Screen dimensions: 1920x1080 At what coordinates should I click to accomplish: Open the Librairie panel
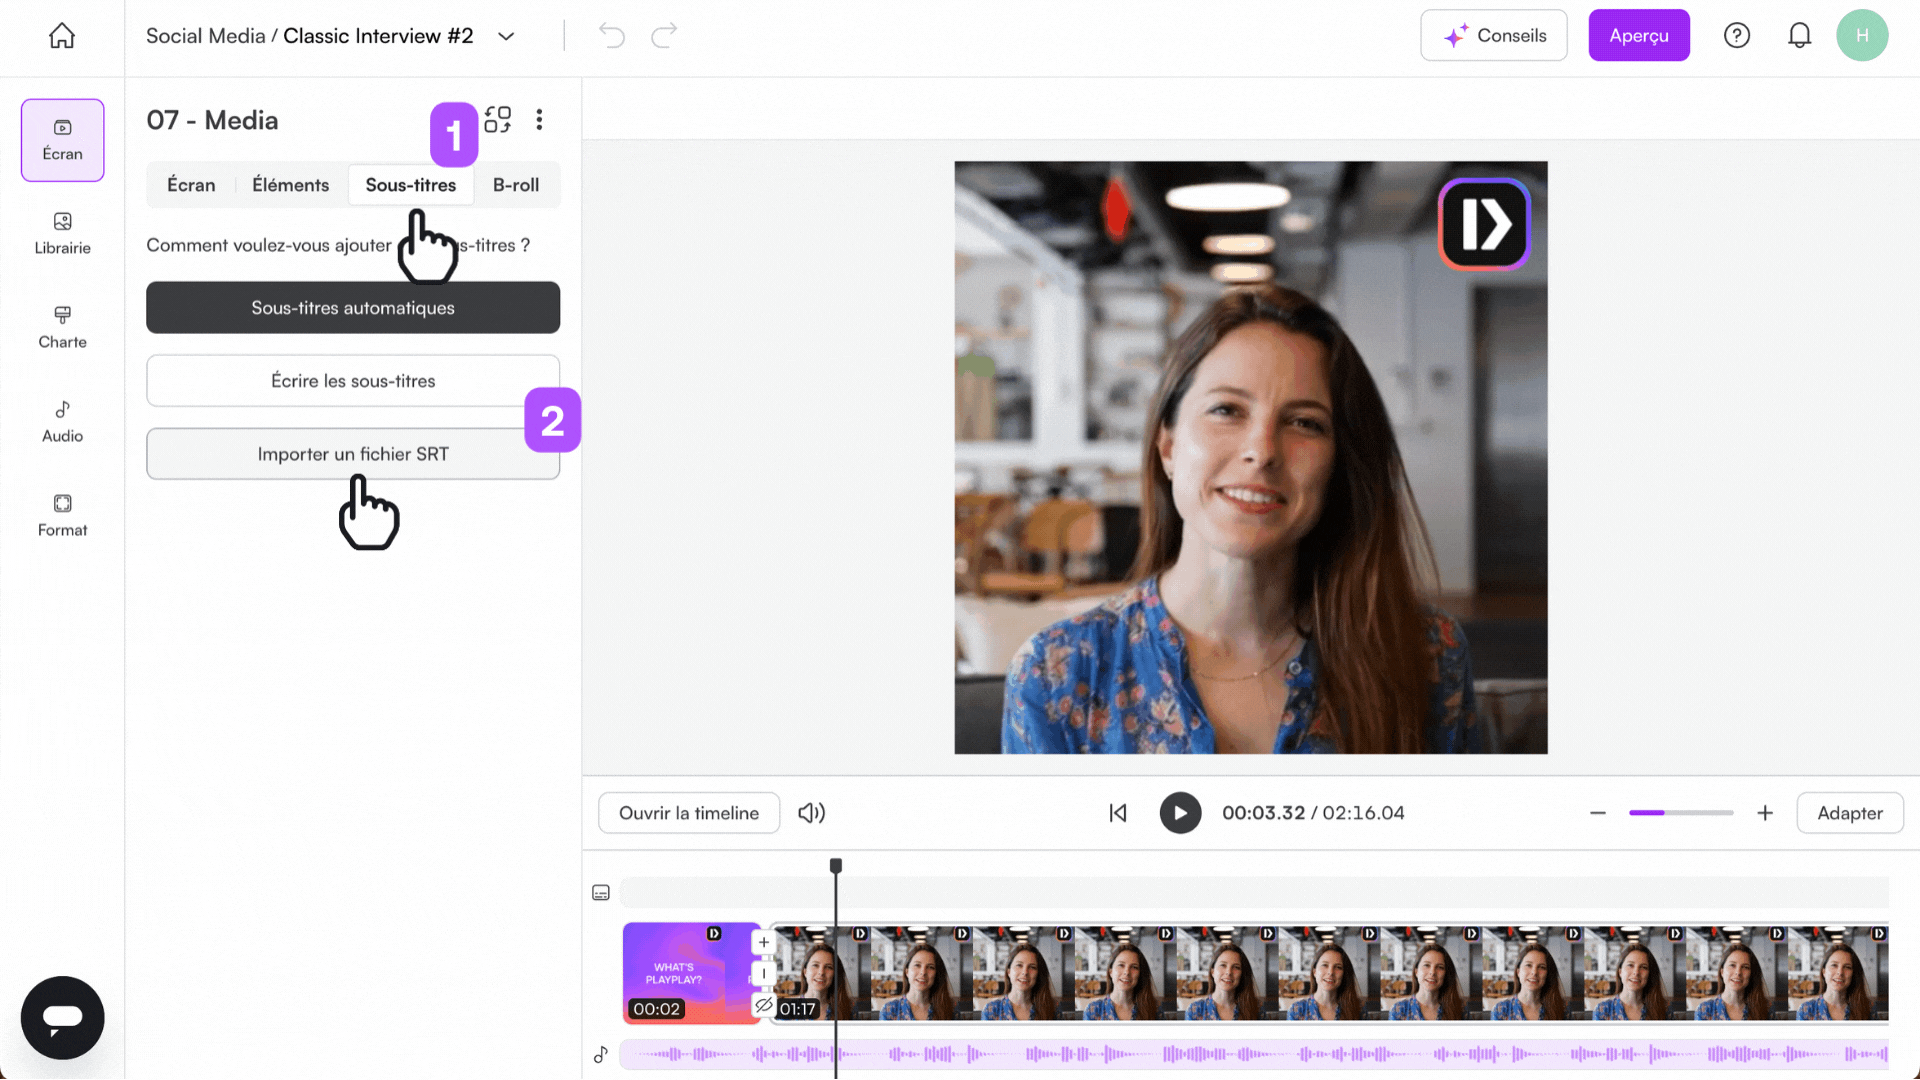[x=62, y=234]
